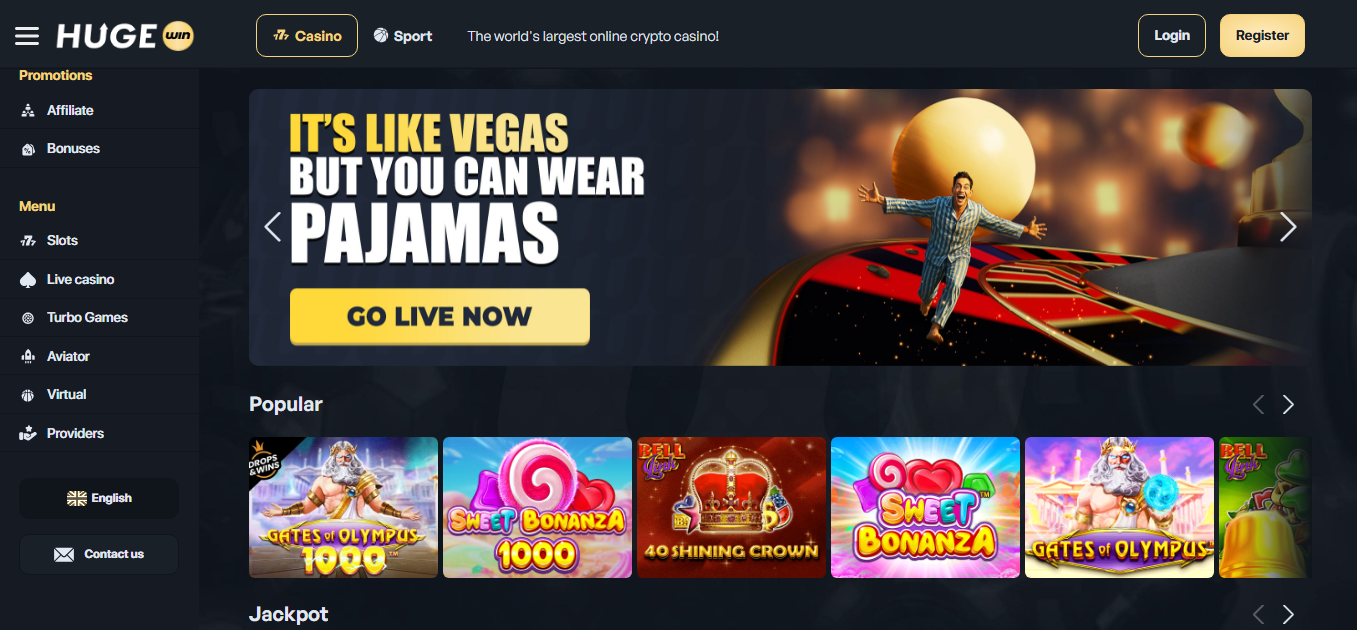Click the Register button
The height and width of the screenshot is (630, 1357).
click(1262, 35)
